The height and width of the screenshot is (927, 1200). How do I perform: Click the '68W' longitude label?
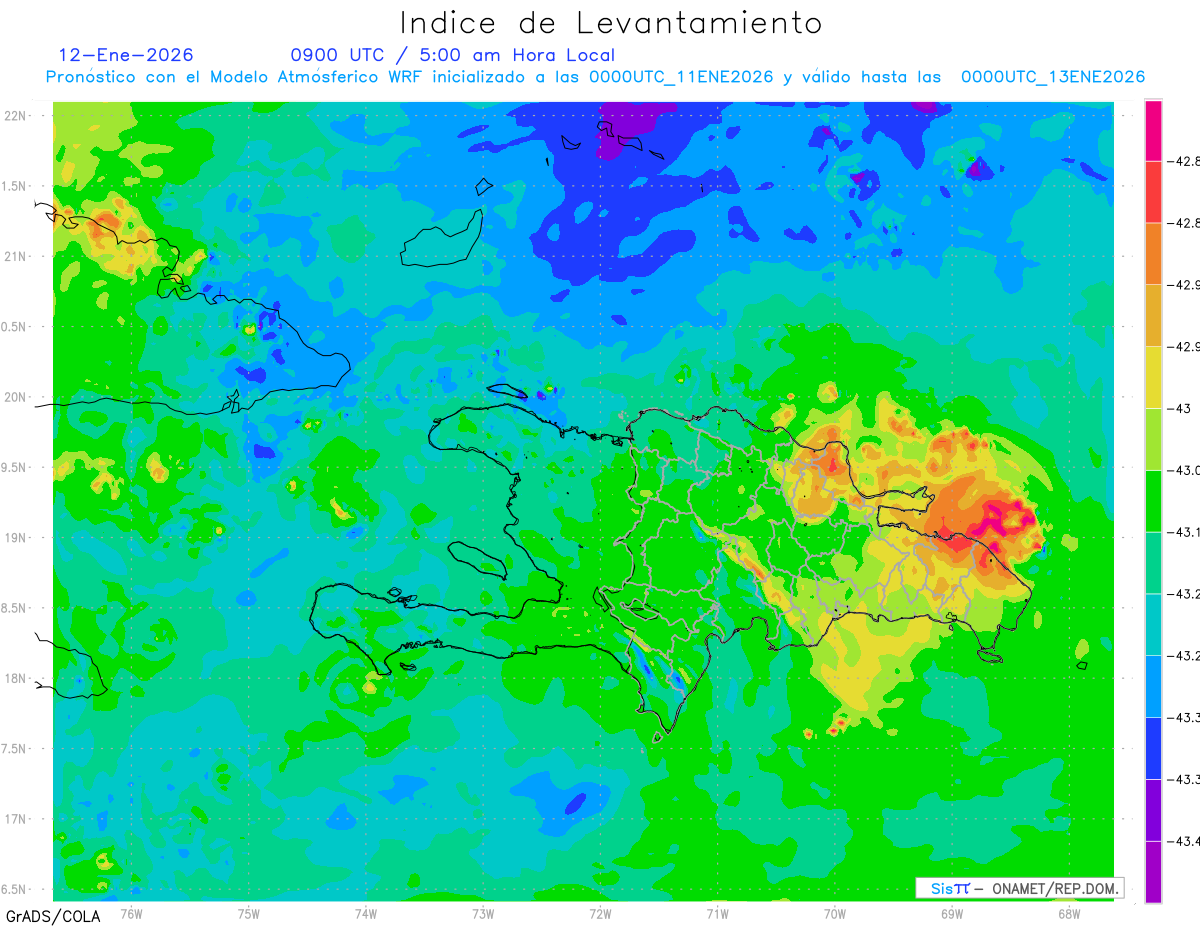[x=1069, y=912]
